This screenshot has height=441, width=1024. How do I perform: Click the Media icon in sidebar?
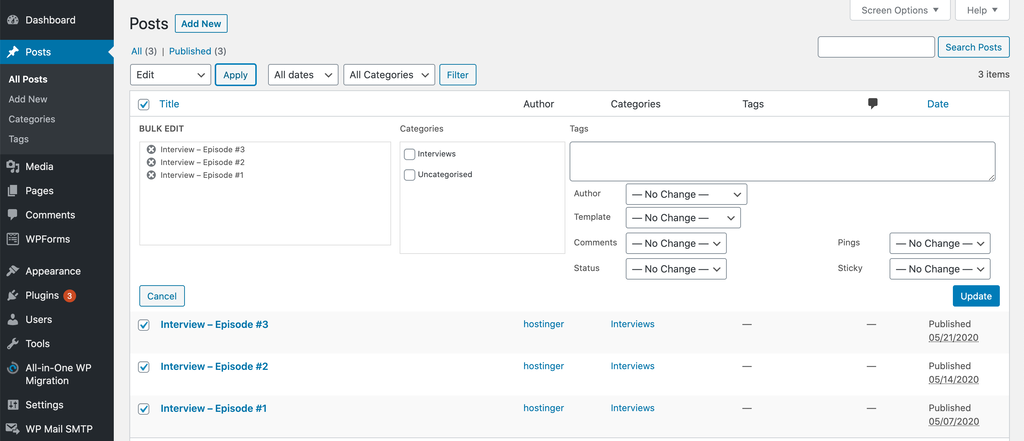(12, 167)
